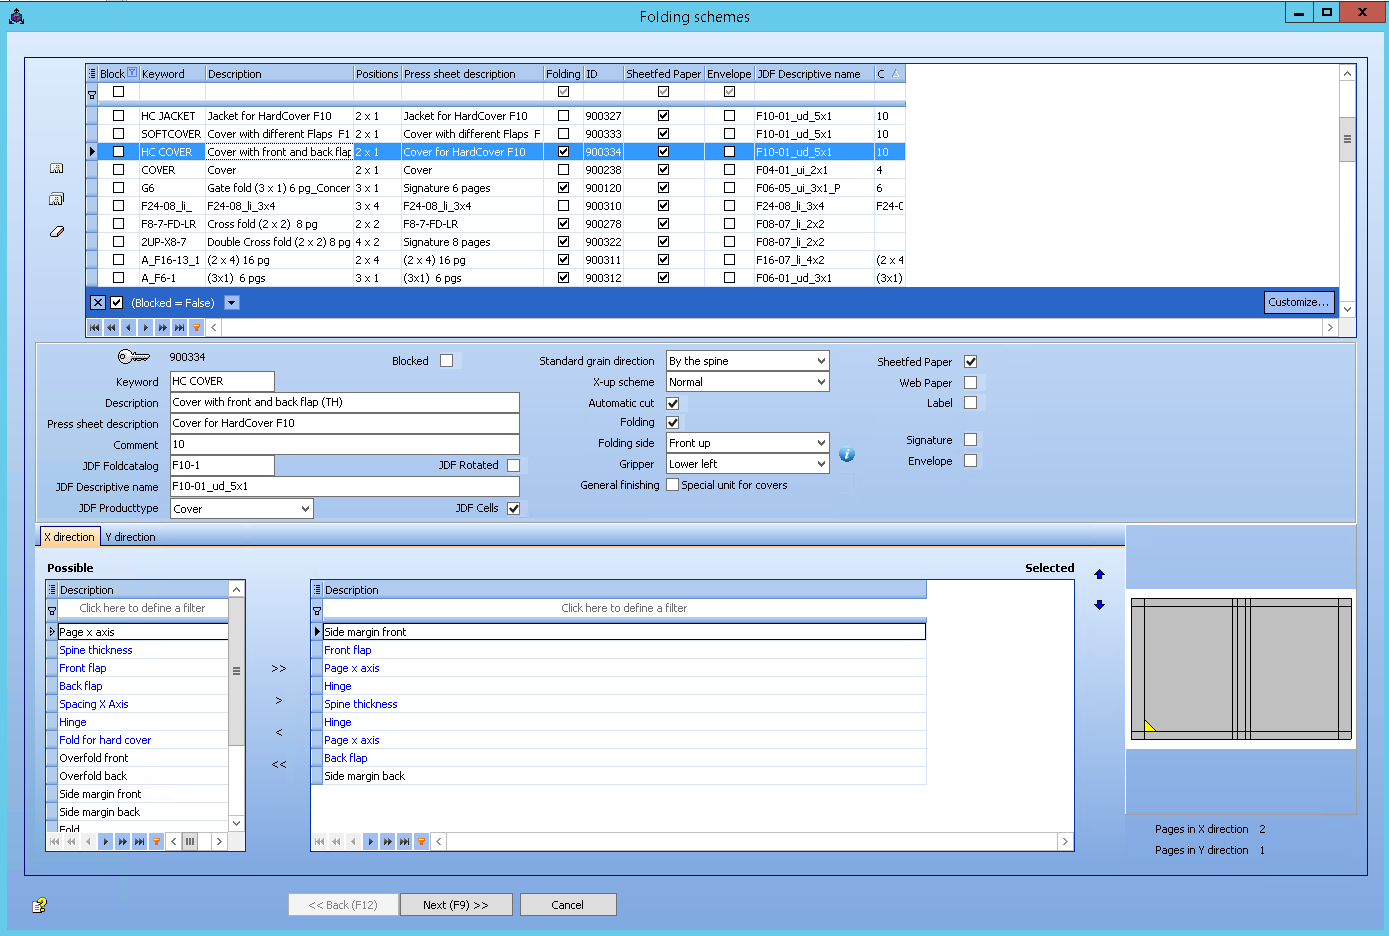Viewport: 1389px width, 936px height.
Task: Enable the Web Paper checkbox
Action: click(970, 383)
